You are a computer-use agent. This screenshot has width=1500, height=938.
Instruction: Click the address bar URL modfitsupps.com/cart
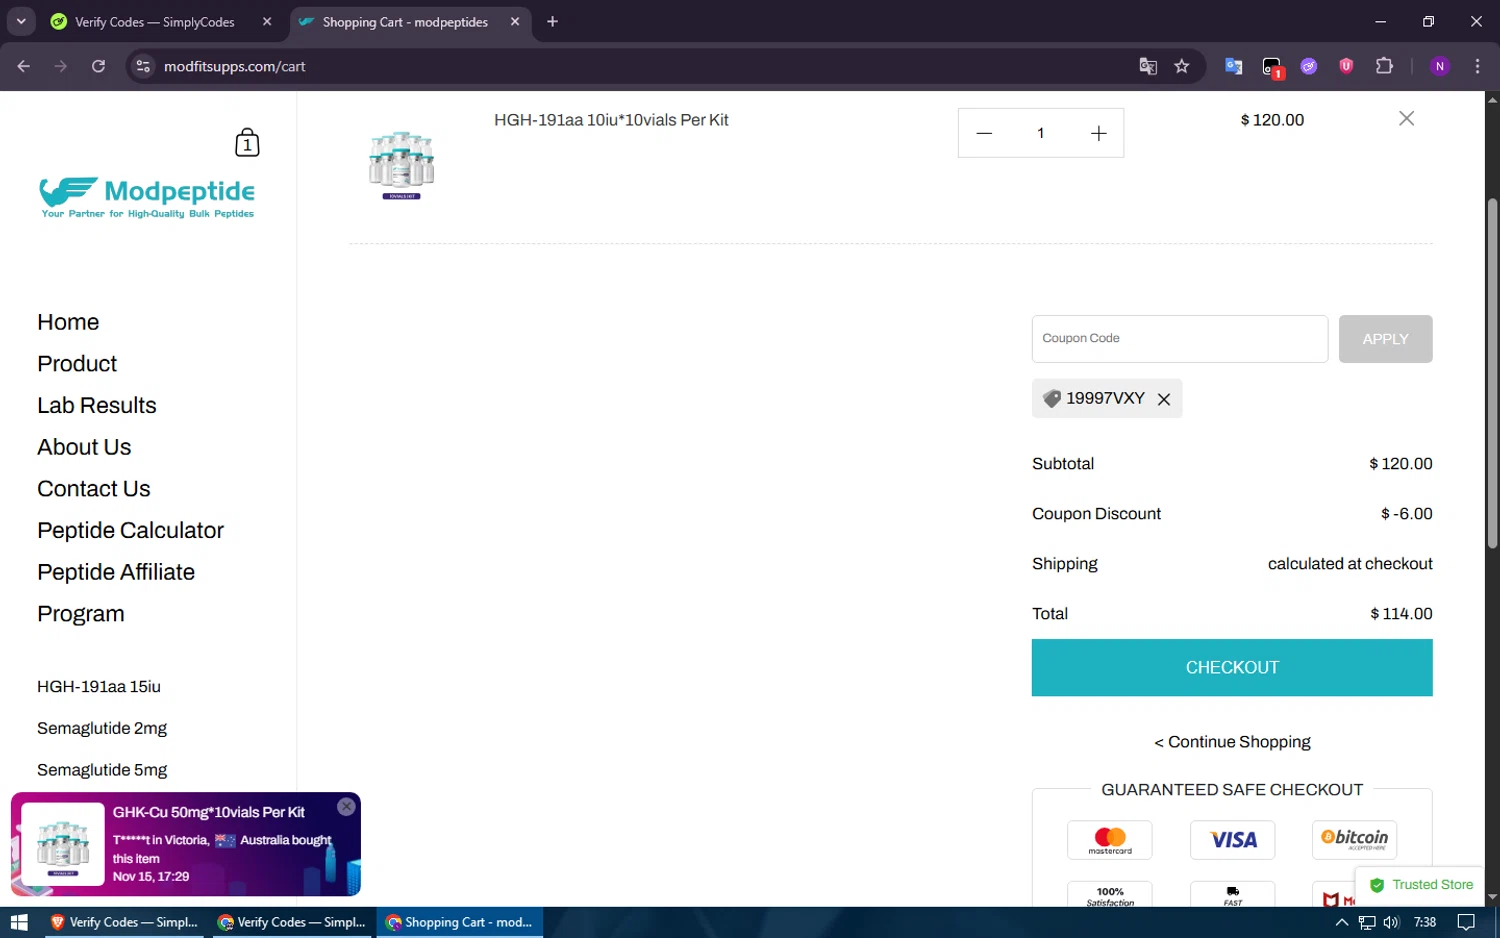click(234, 67)
